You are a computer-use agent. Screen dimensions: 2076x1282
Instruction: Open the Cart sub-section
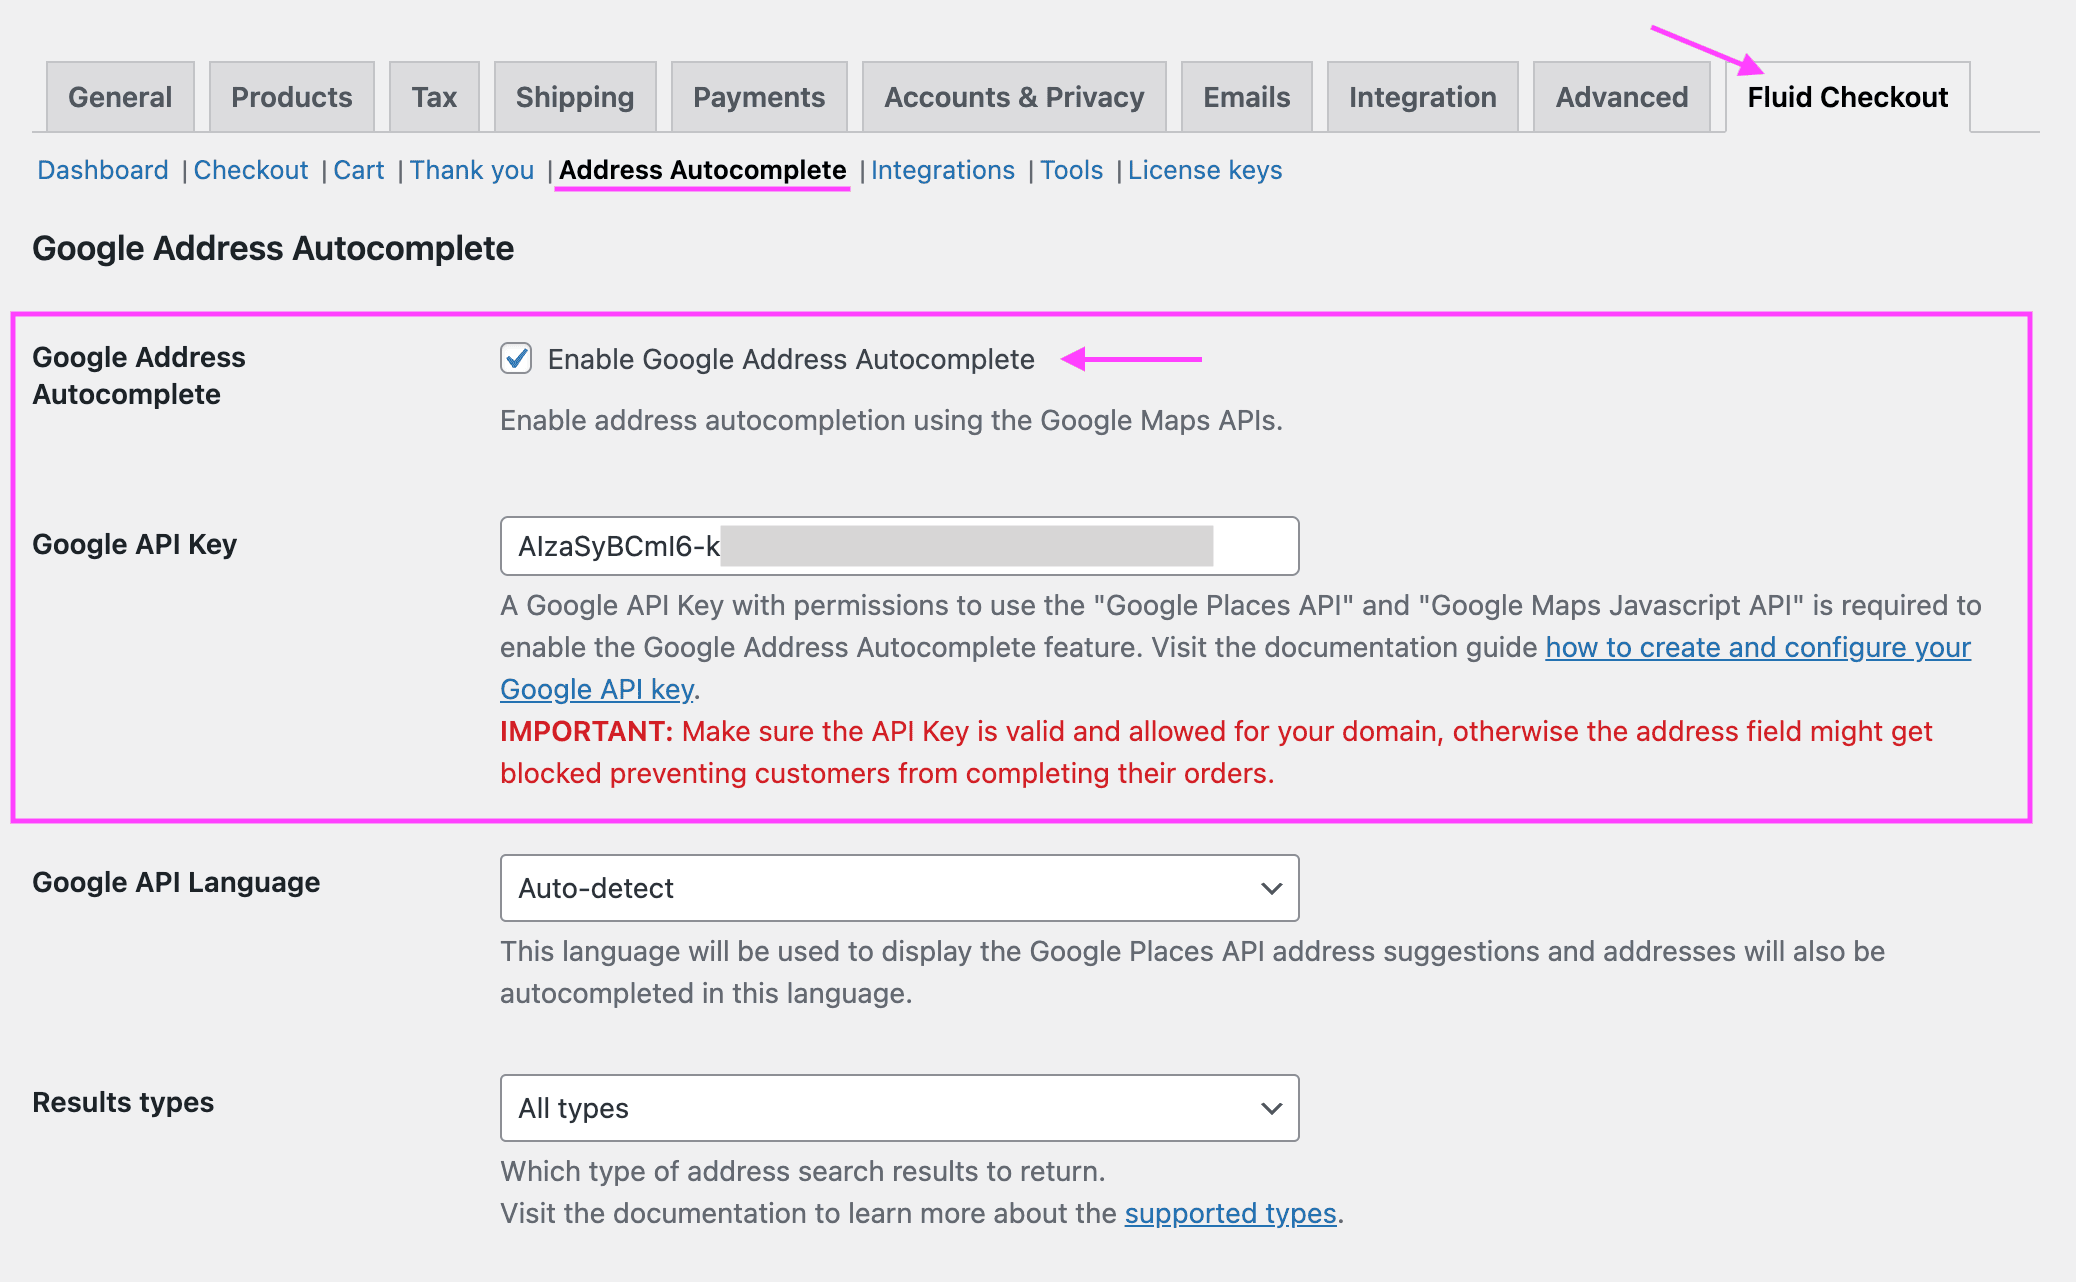pos(359,170)
